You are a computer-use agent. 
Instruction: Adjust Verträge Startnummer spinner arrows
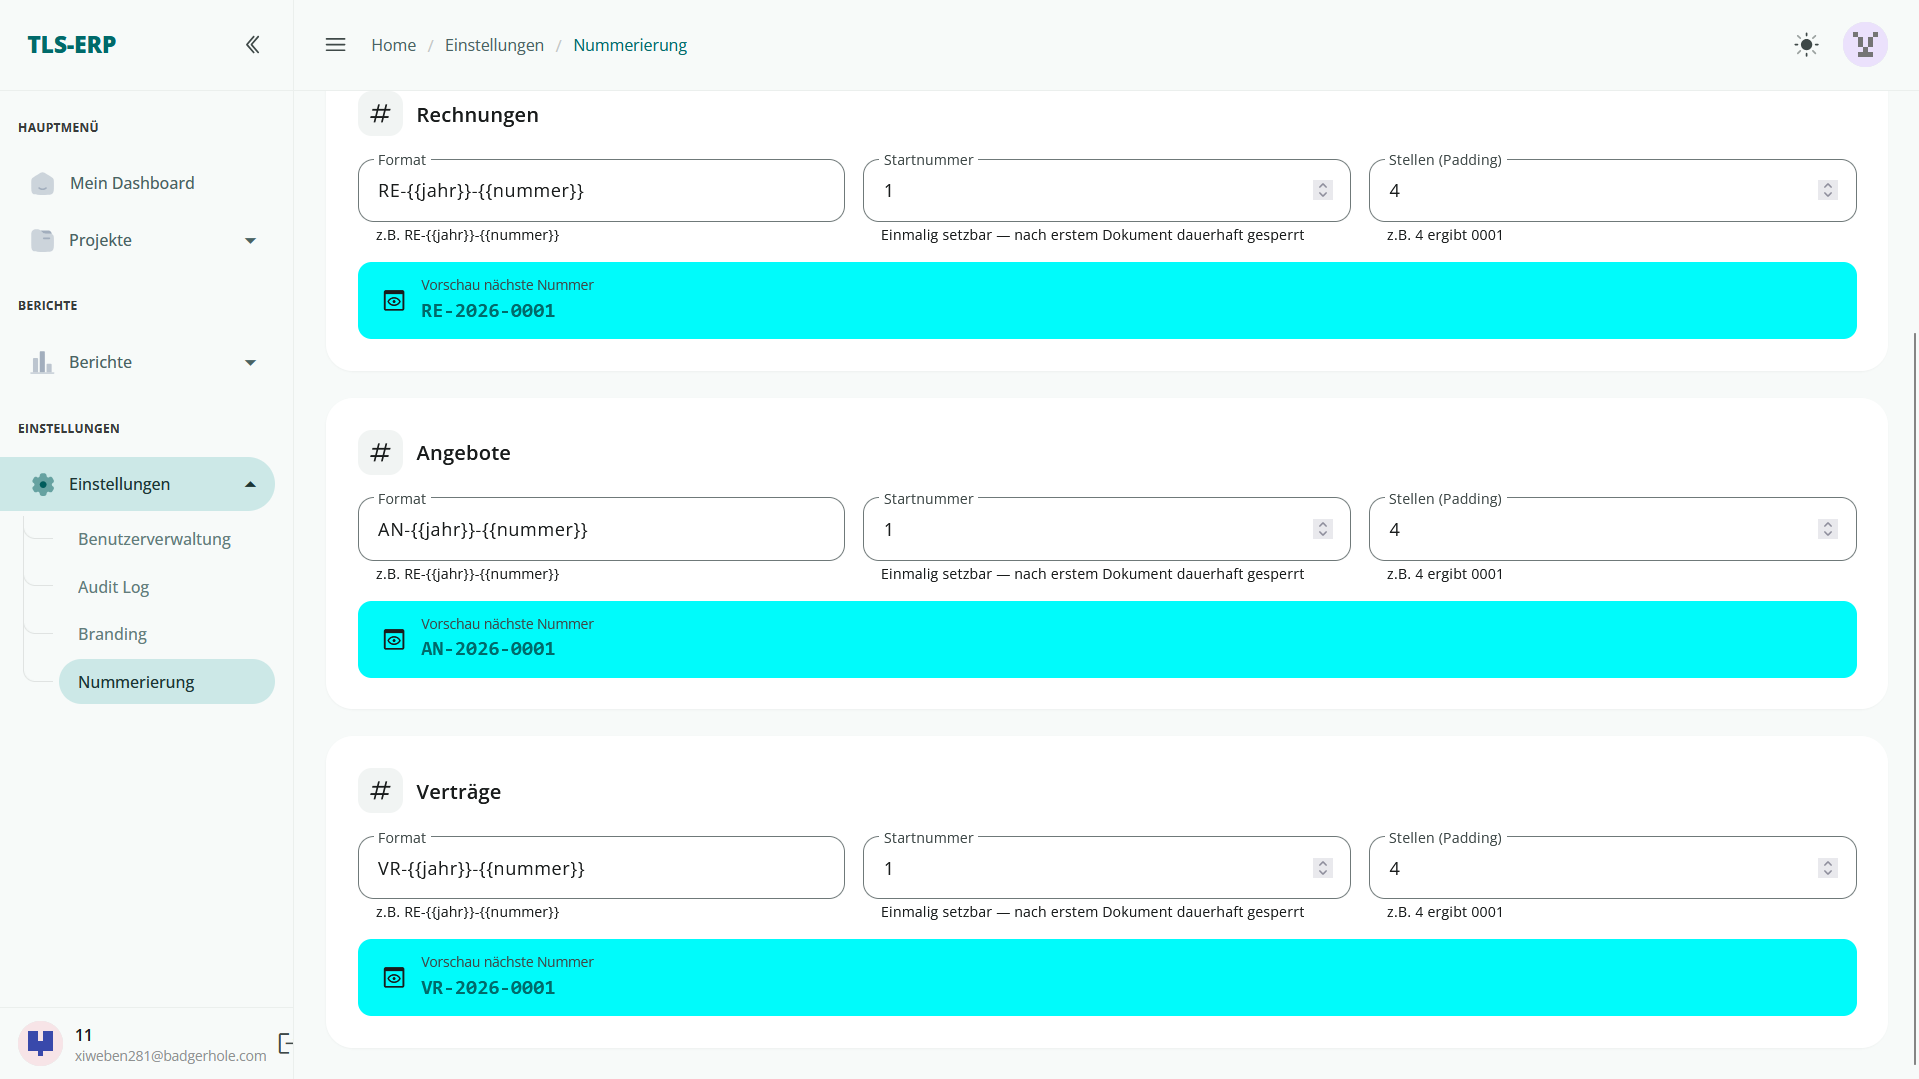pos(1322,868)
